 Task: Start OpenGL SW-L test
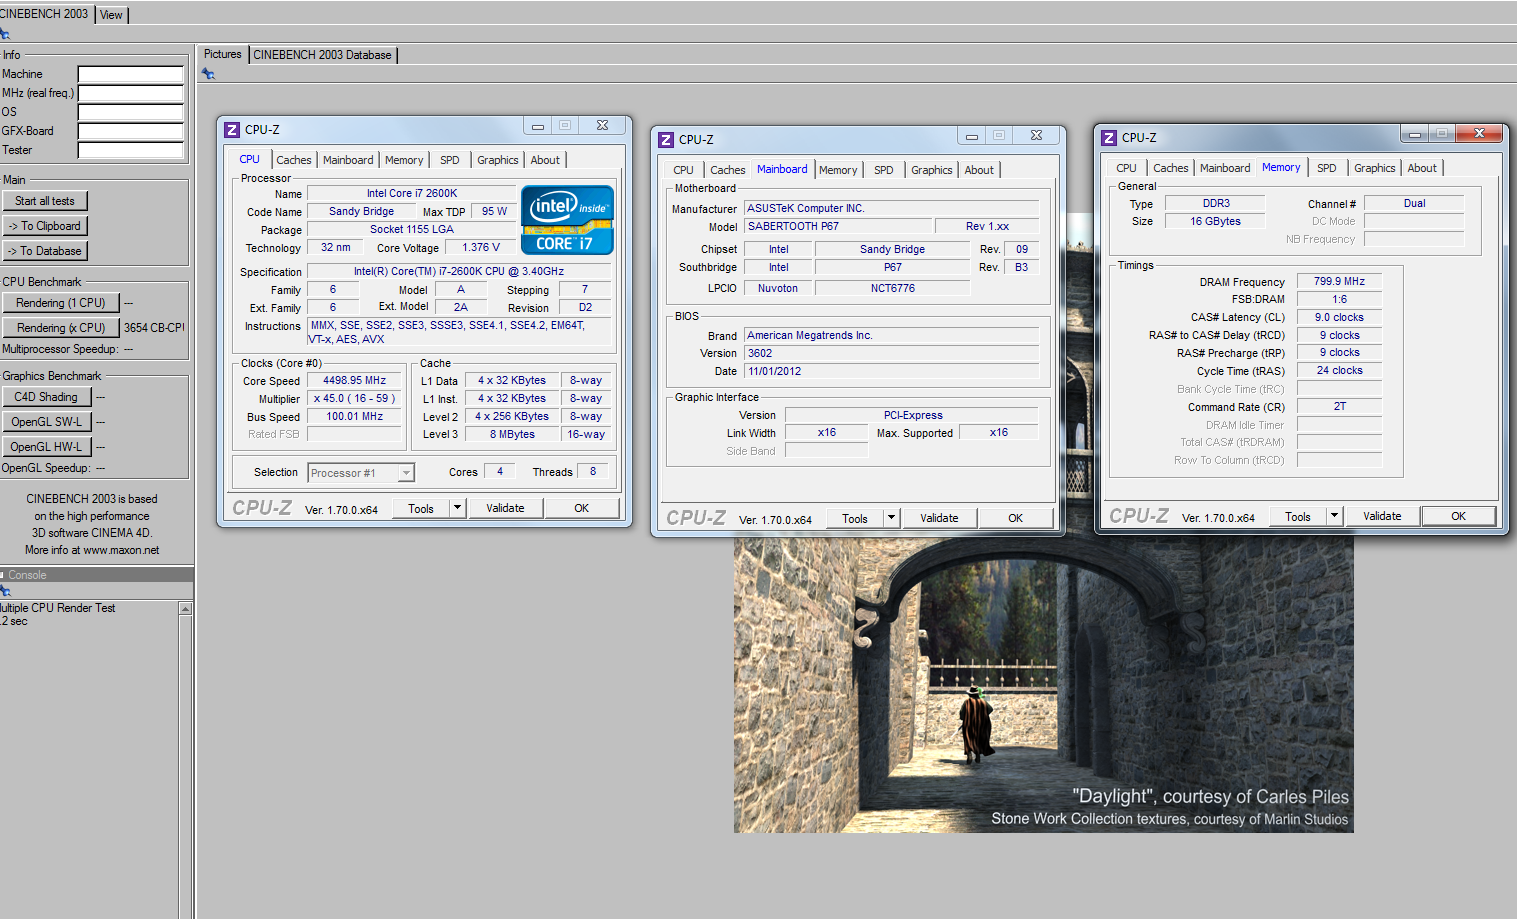[46, 422]
